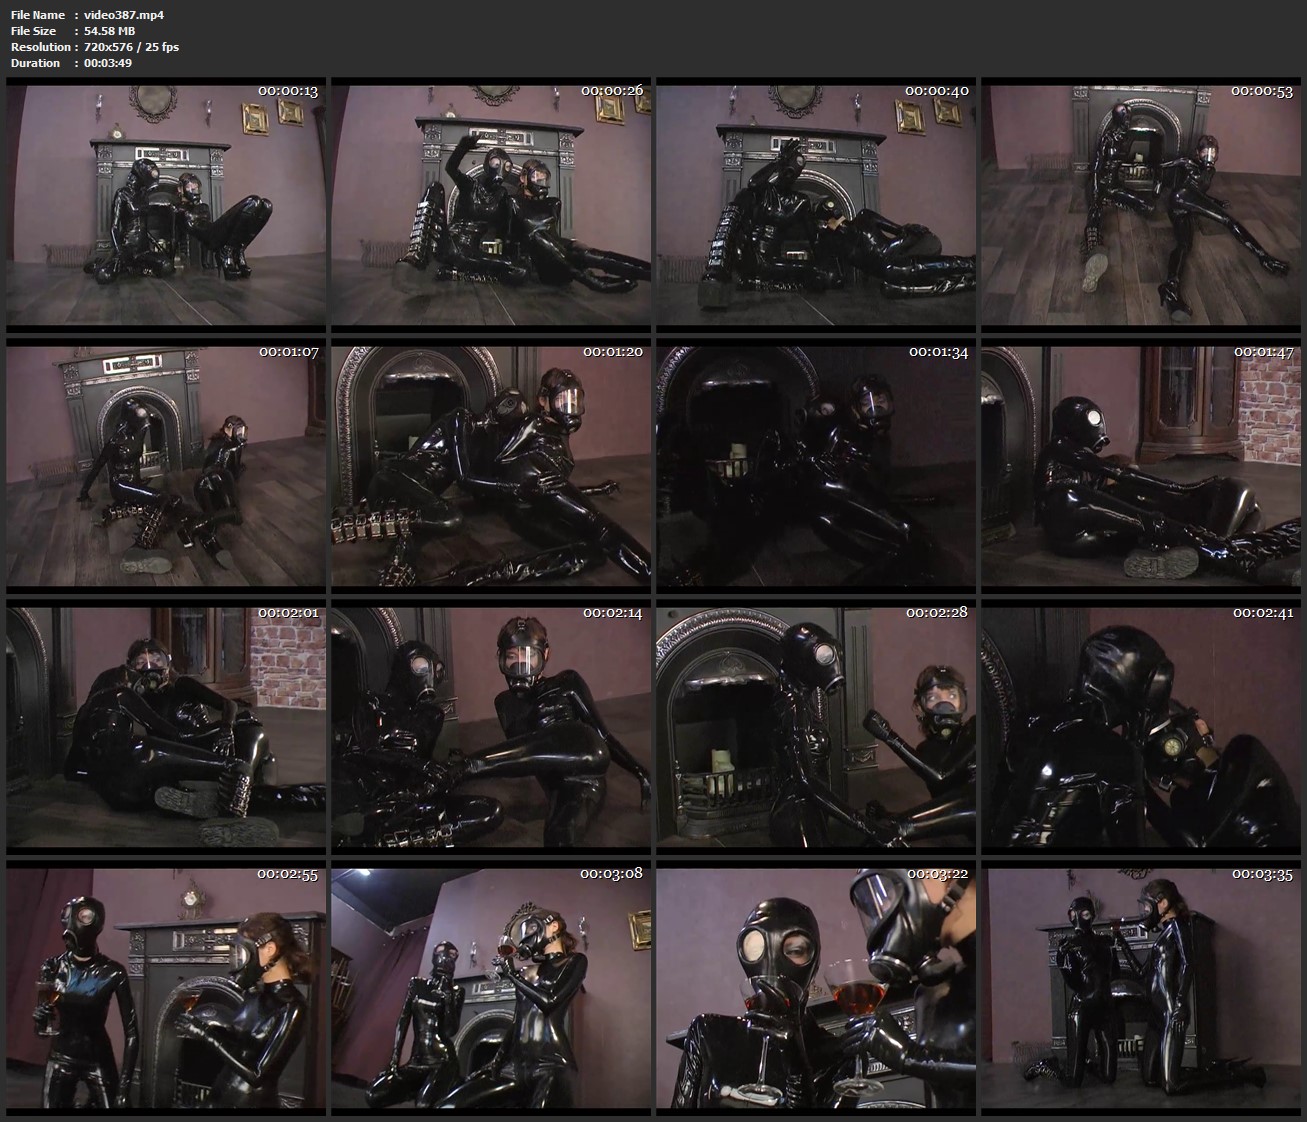Viewport: 1307px width, 1122px height.
Task: Click the 'Duration' label
Action: [x=35, y=63]
